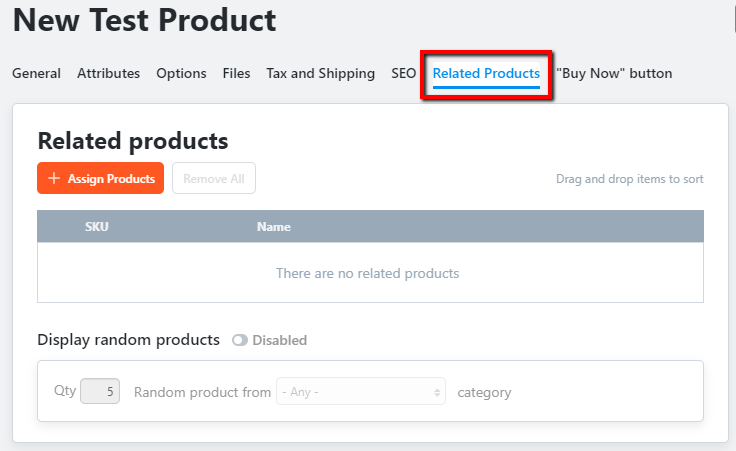Click the Qty input field

click(100, 391)
